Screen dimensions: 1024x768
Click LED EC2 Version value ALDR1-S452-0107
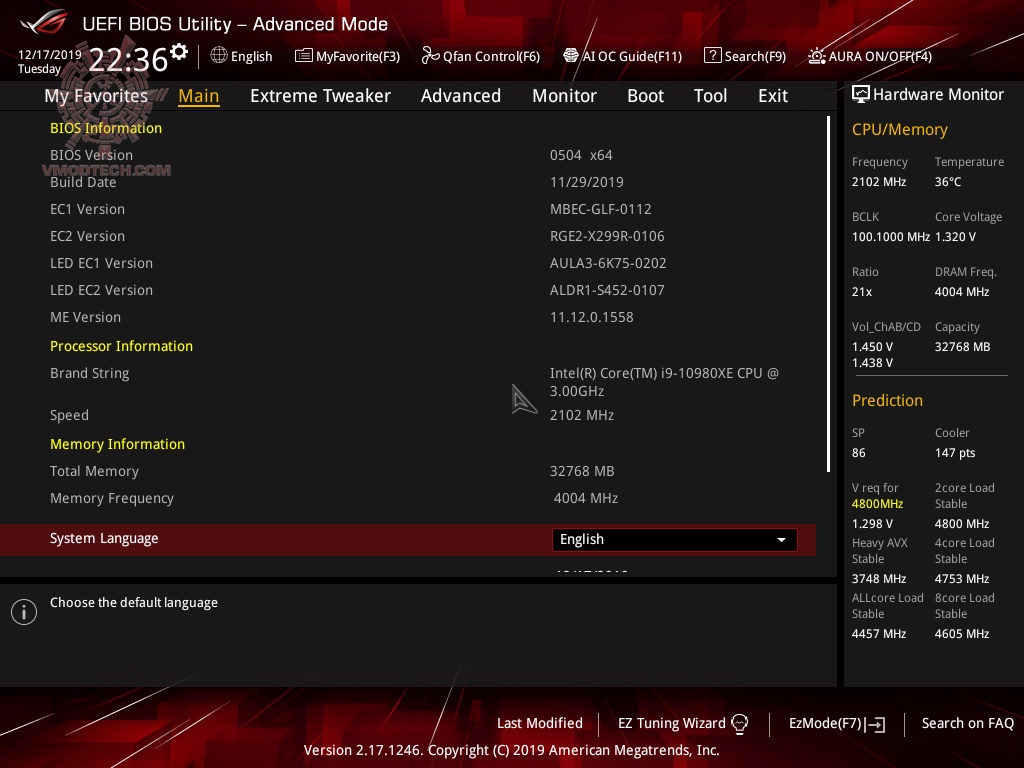click(607, 291)
